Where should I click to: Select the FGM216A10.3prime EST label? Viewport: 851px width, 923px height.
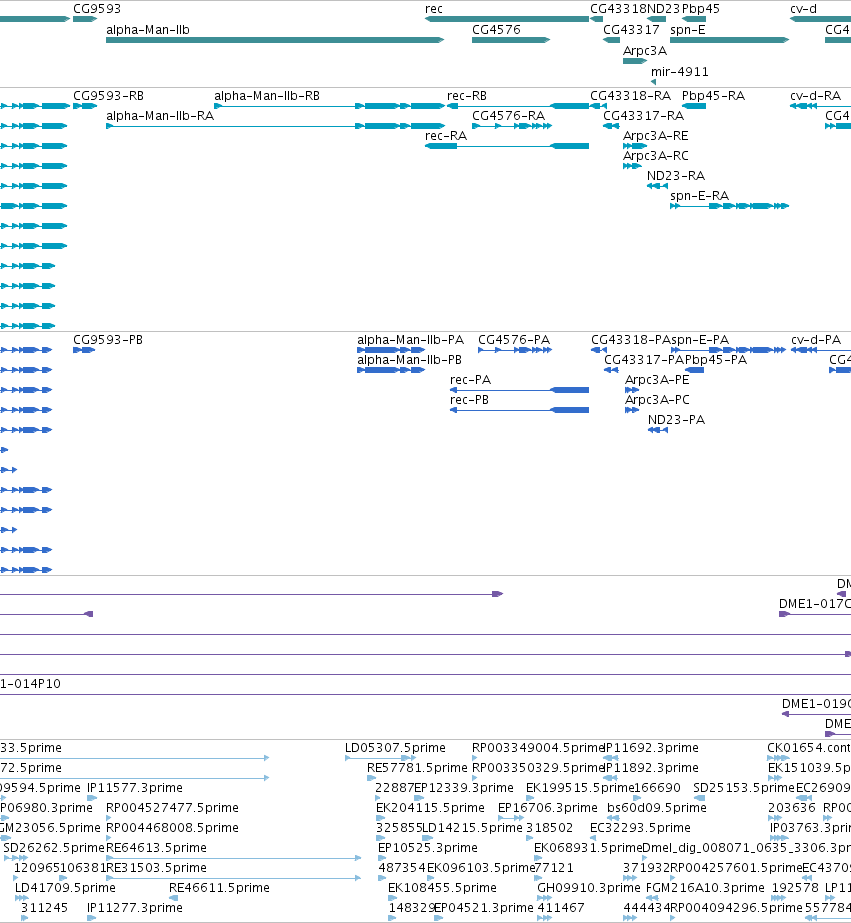point(705,888)
